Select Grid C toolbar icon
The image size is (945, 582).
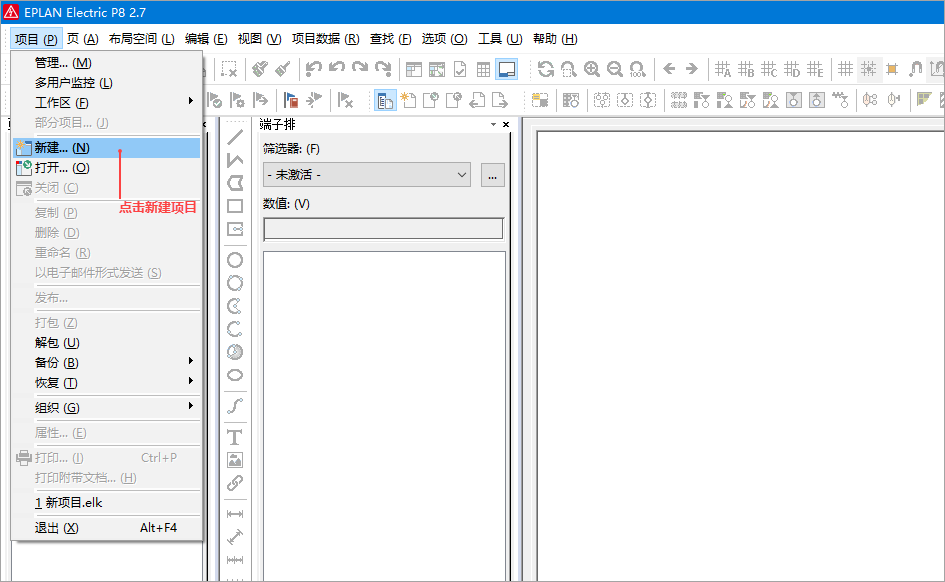click(x=769, y=69)
